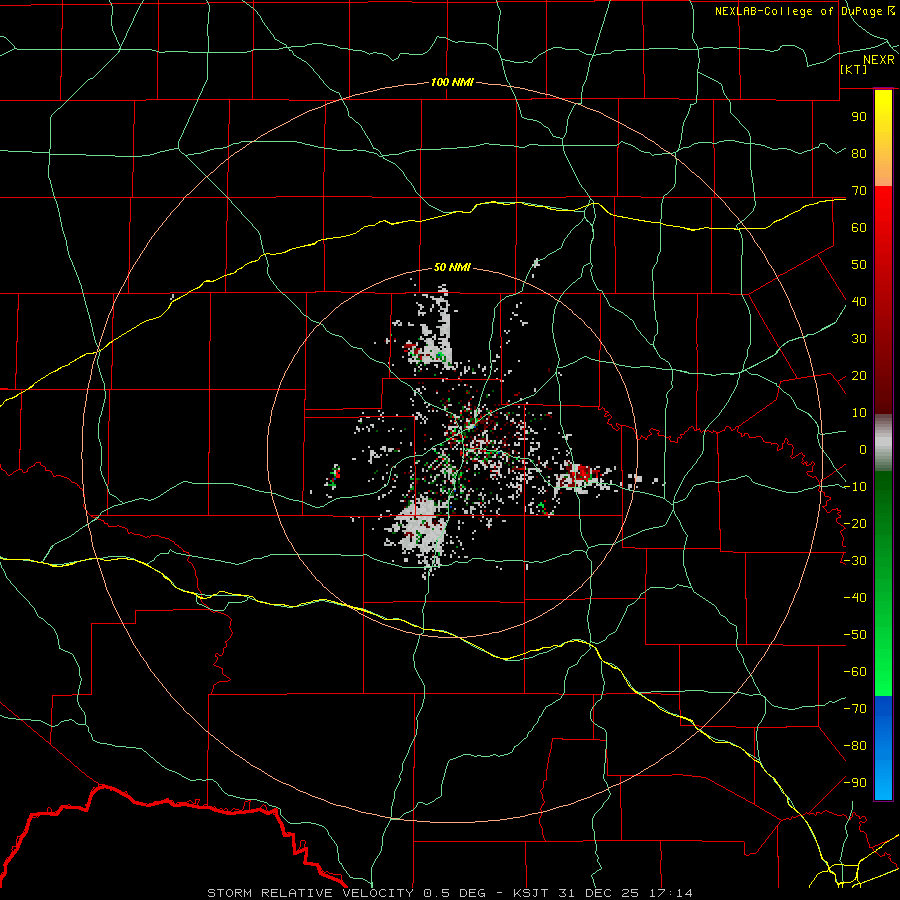
Task: Click the 0 value on the velocity scale
Action: click(863, 449)
